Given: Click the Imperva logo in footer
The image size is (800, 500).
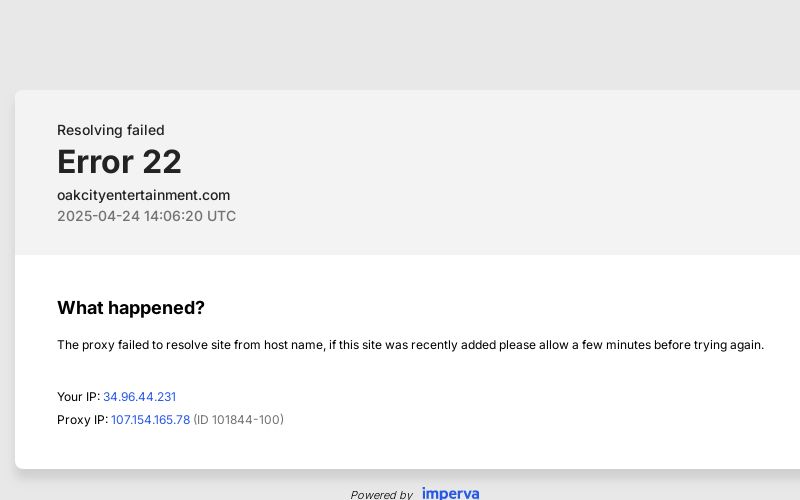Looking at the screenshot, I should pyautogui.click(x=450, y=494).
